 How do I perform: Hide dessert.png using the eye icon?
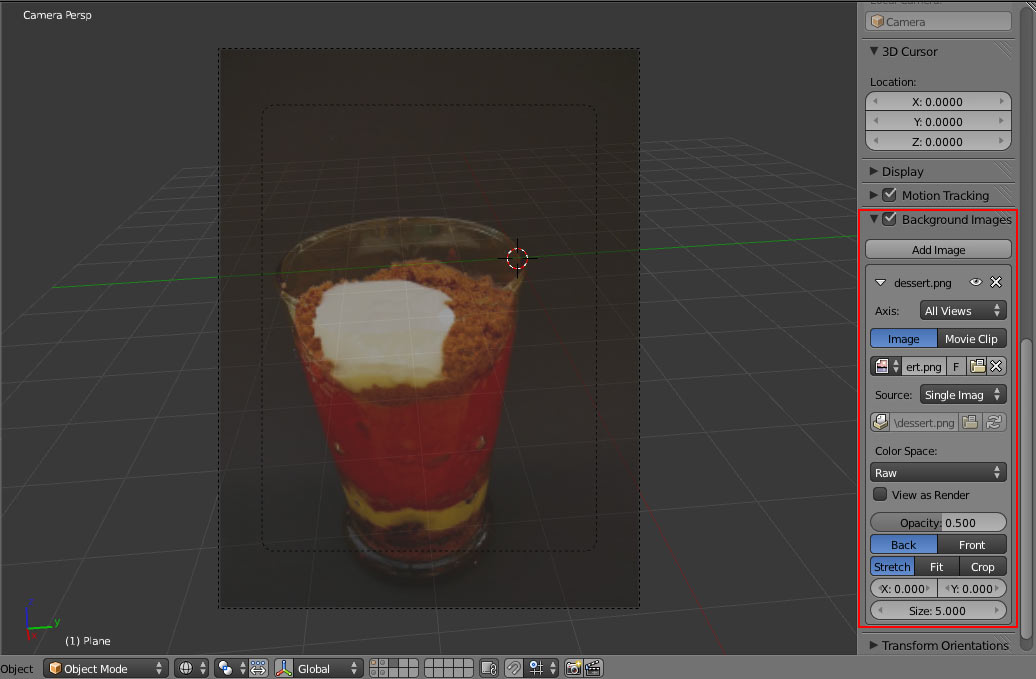pos(975,282)
